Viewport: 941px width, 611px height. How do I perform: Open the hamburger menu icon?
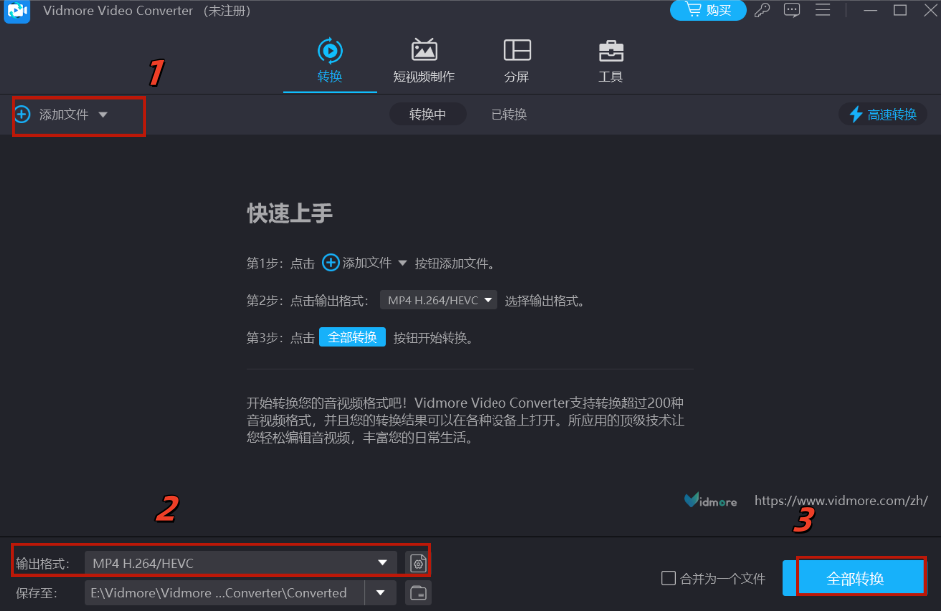[x=823, y=10]
